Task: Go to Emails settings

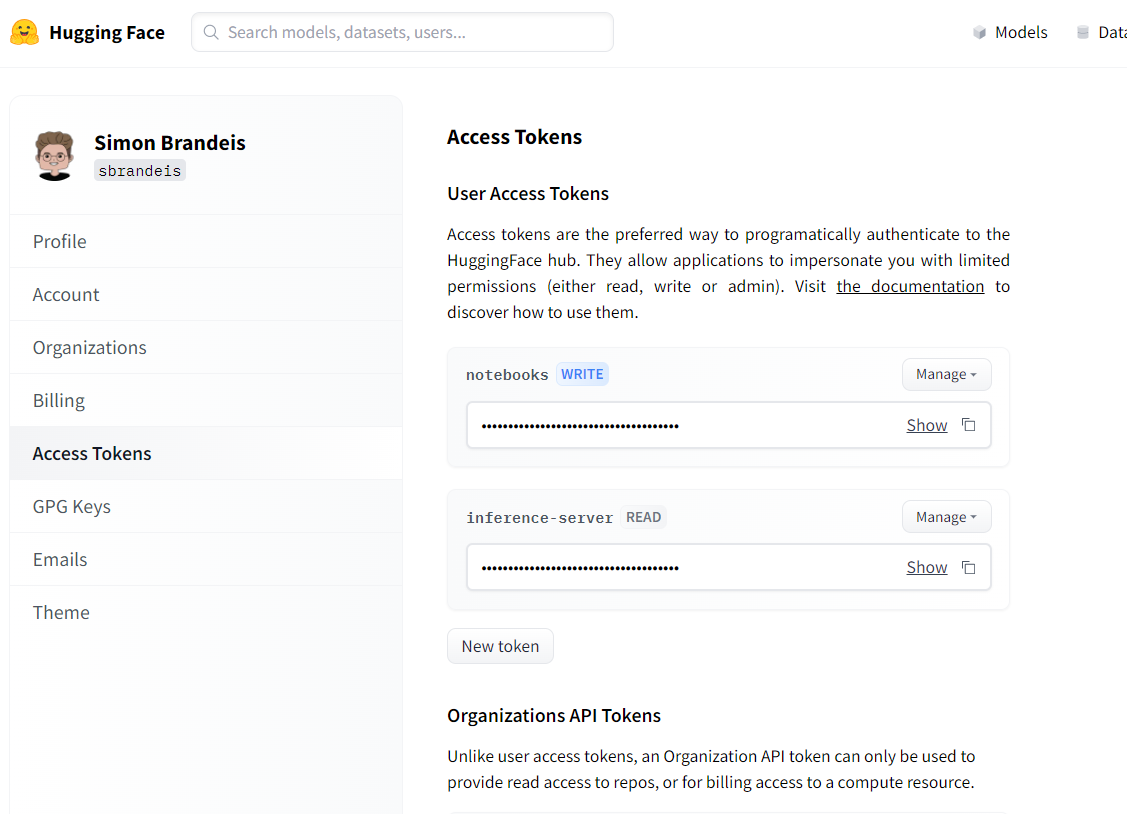Action: (206, 560)
